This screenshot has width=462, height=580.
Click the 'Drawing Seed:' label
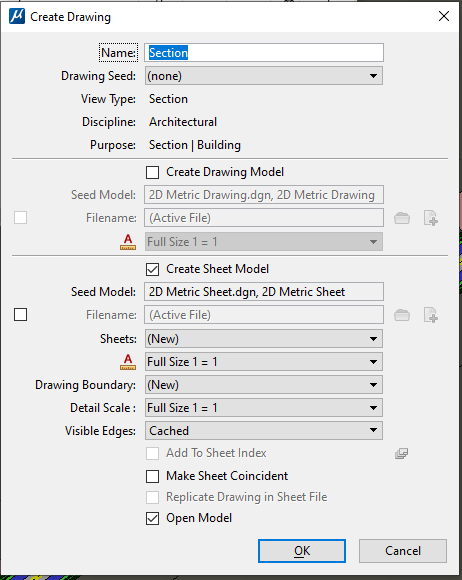[98, 76]
